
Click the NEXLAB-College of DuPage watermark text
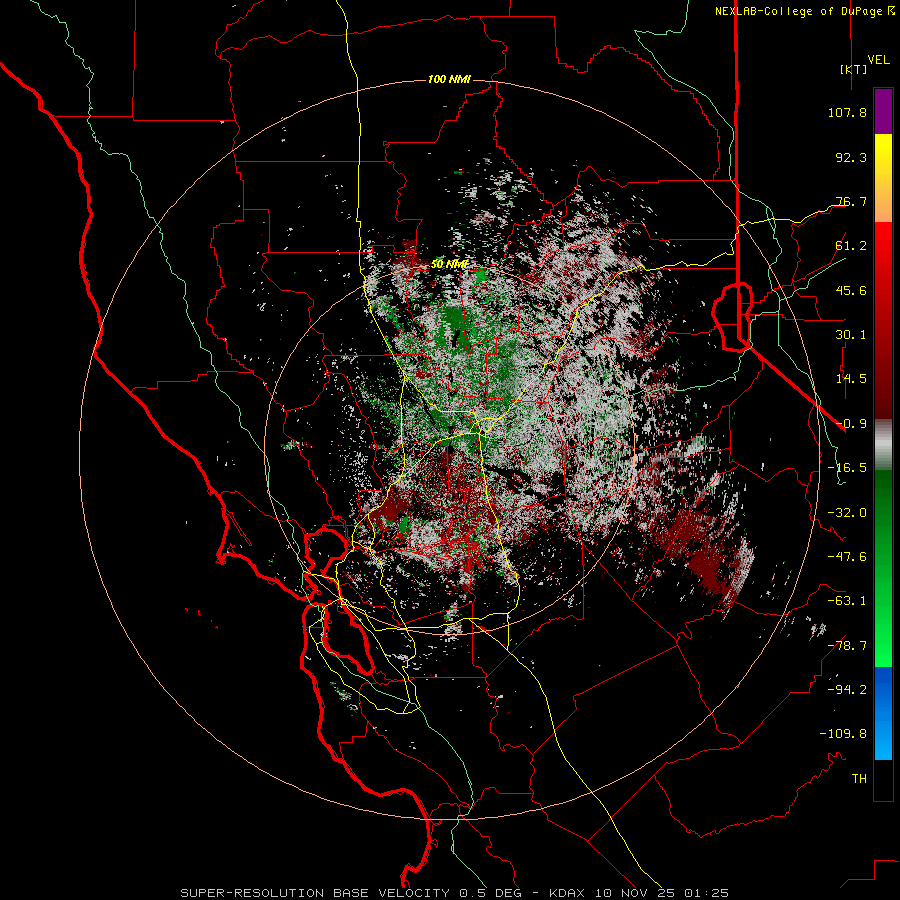pyautogui.click(x=804, y=11)
